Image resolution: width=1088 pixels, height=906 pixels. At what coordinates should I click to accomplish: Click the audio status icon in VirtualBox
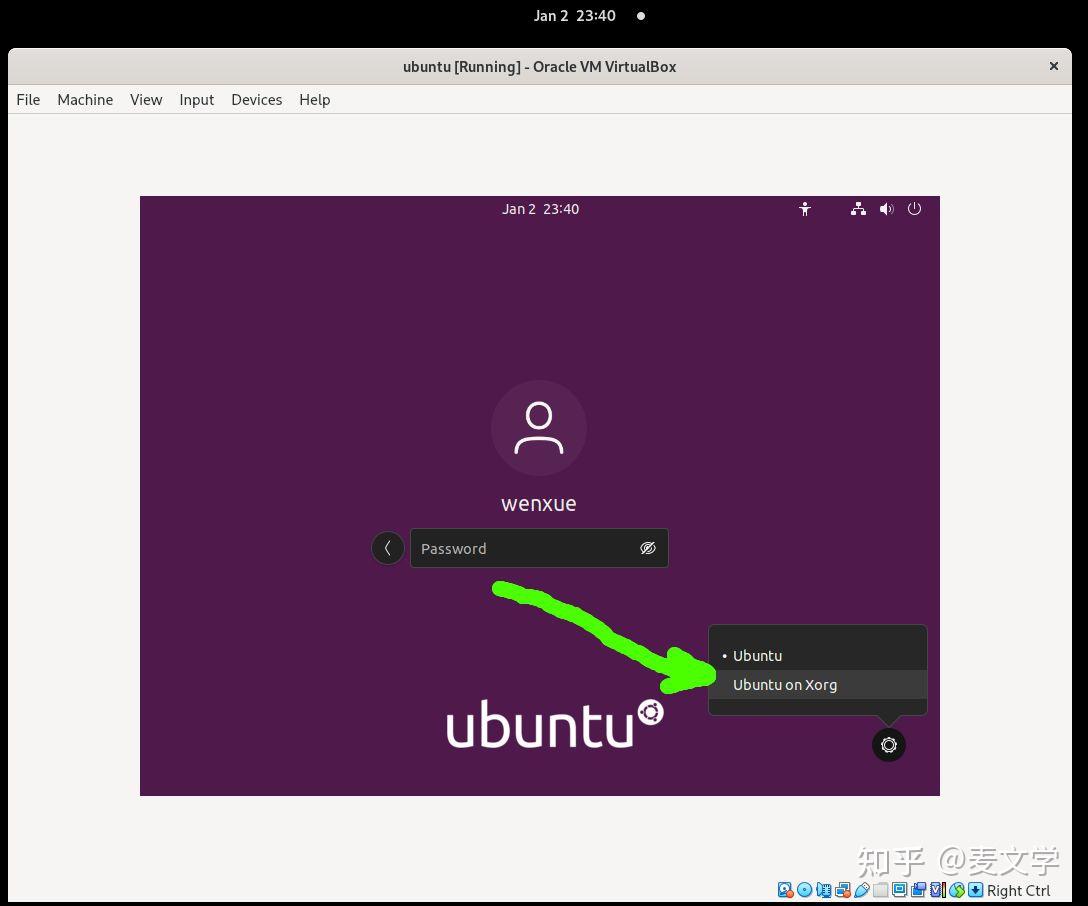click(824, 890)
